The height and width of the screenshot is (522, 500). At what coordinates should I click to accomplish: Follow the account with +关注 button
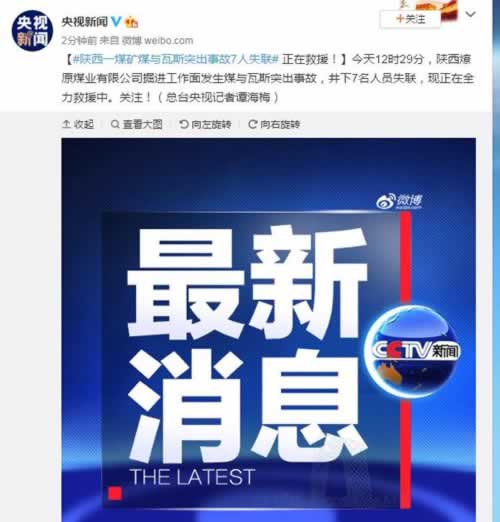tap(410, 19)
